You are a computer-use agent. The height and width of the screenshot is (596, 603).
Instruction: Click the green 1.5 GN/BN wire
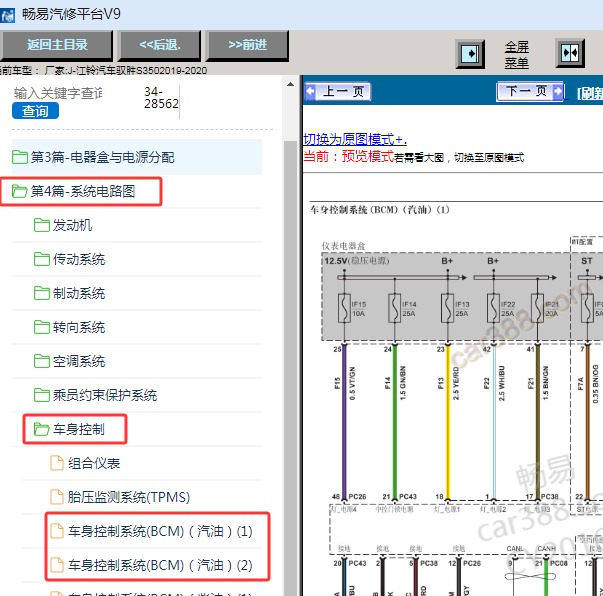pyautogui.click(x=395, y=421)
